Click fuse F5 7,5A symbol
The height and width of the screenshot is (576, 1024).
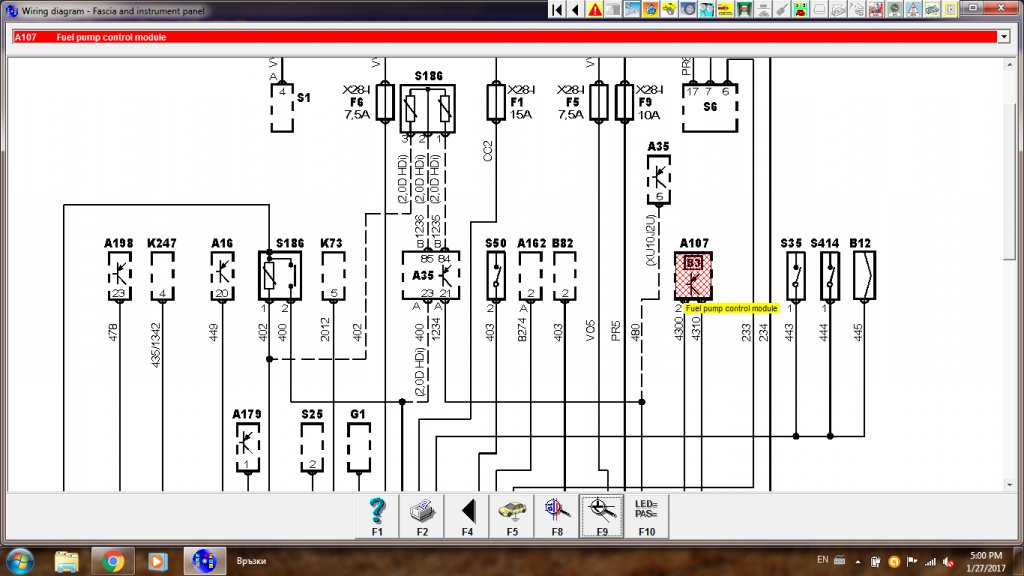pos(599,102)
